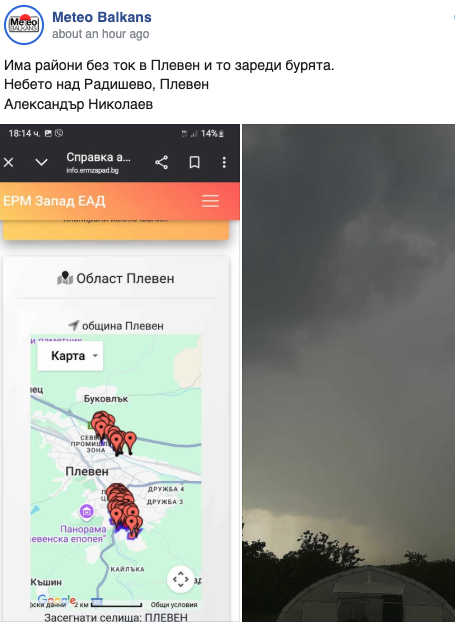Click the Панорама museum marker icon
455x623 pixels.
[x=87, y=511]
